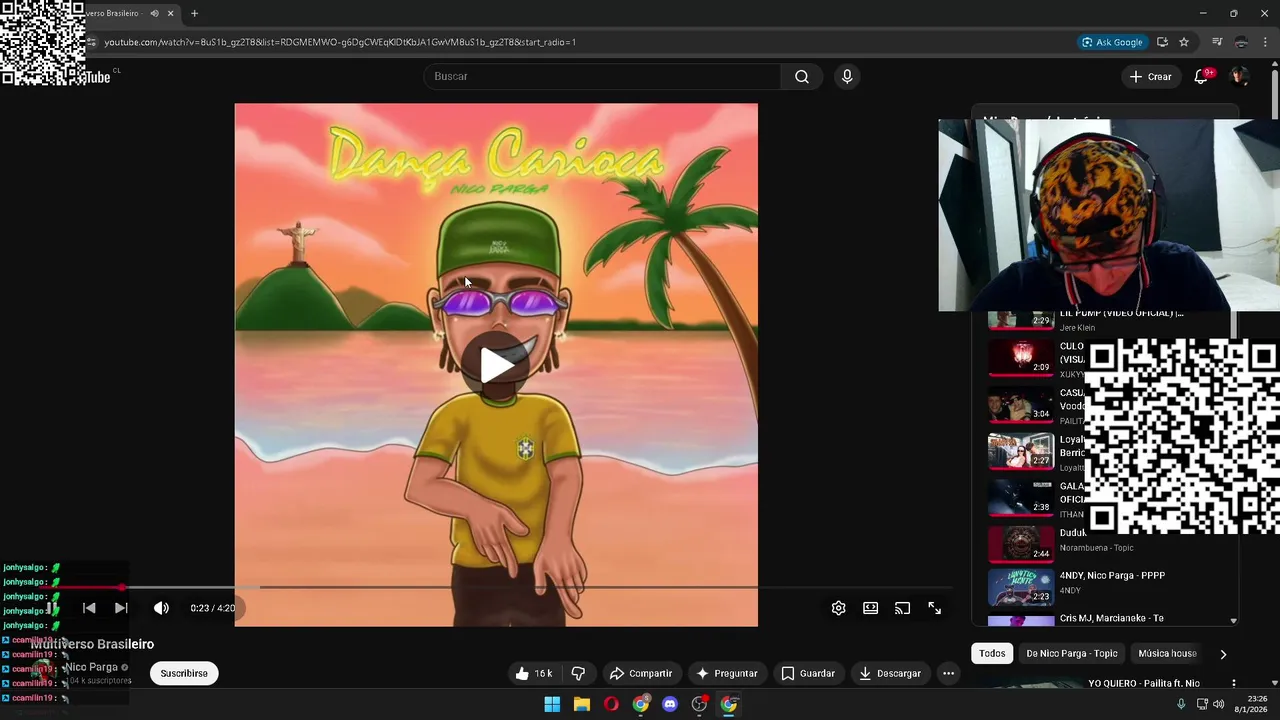Open options for YO QUIERO video

coord(1233,684)
